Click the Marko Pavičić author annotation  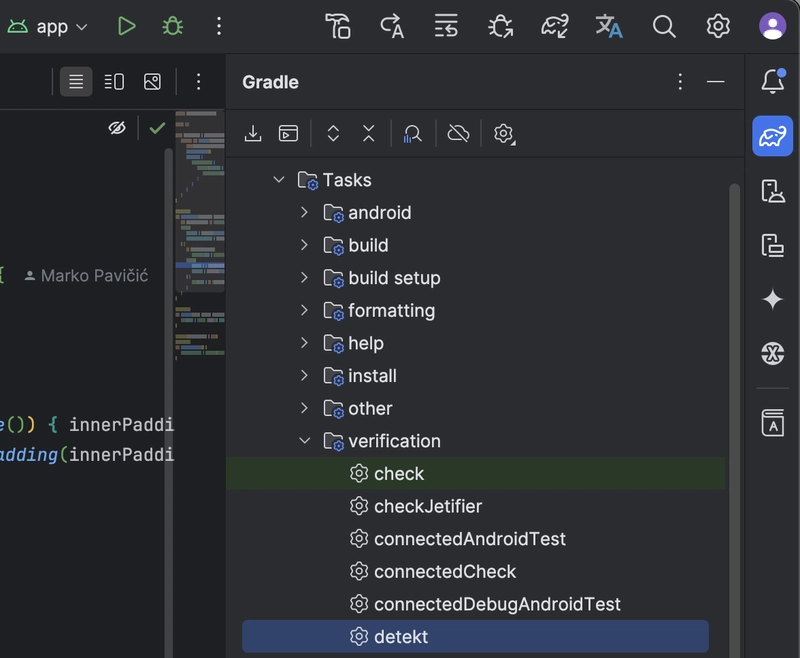(87, 276)
